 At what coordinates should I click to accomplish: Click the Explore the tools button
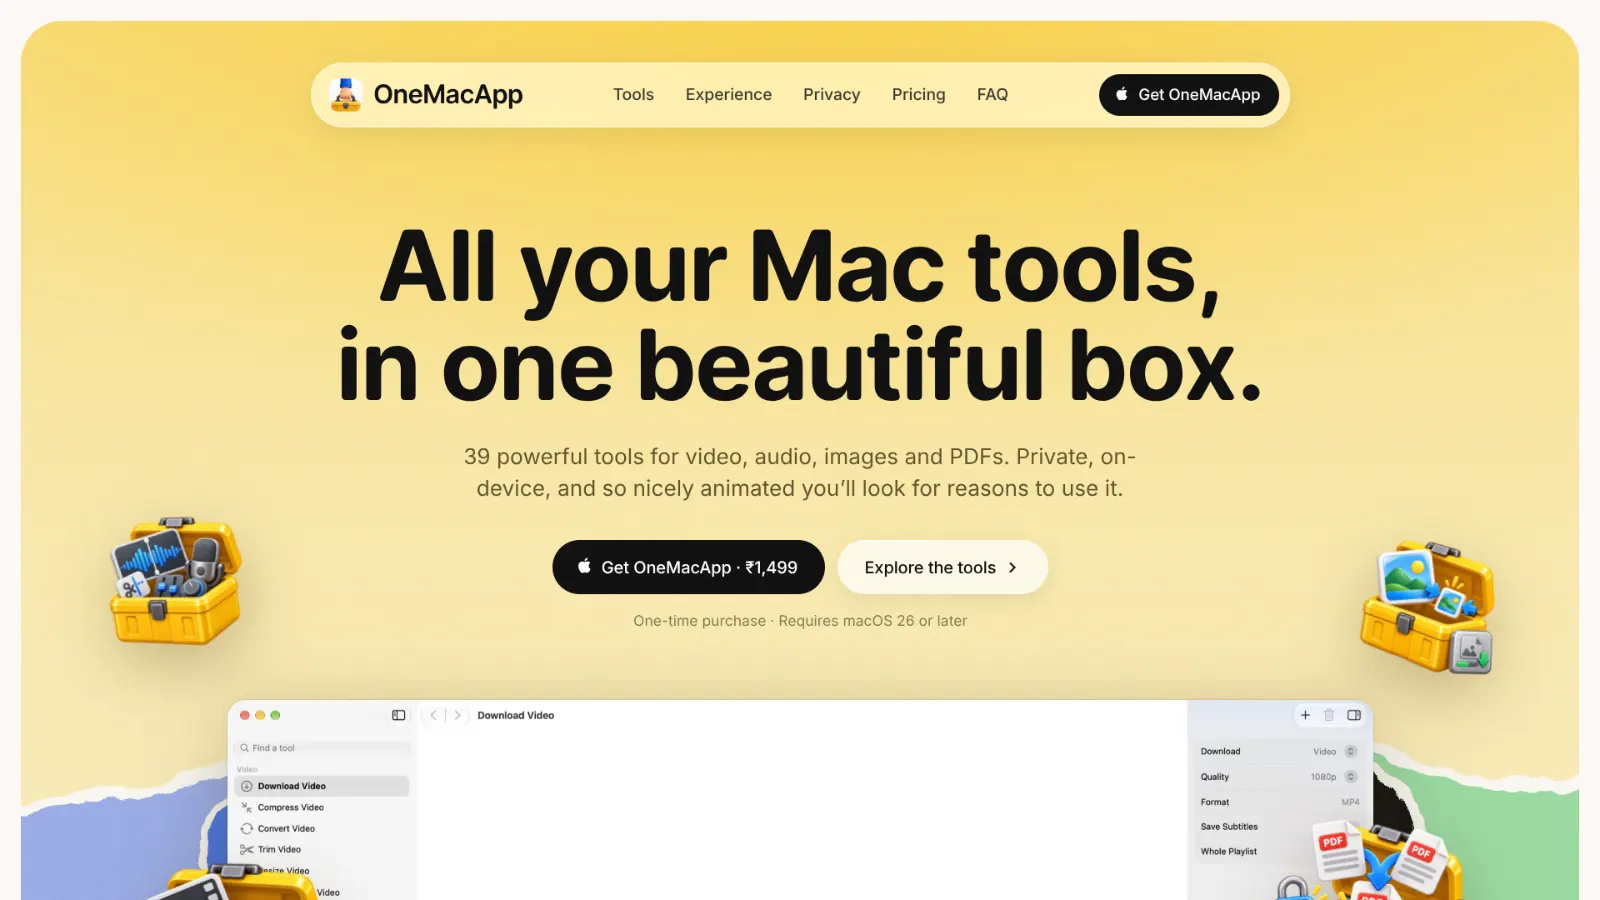tap(942, 567)
